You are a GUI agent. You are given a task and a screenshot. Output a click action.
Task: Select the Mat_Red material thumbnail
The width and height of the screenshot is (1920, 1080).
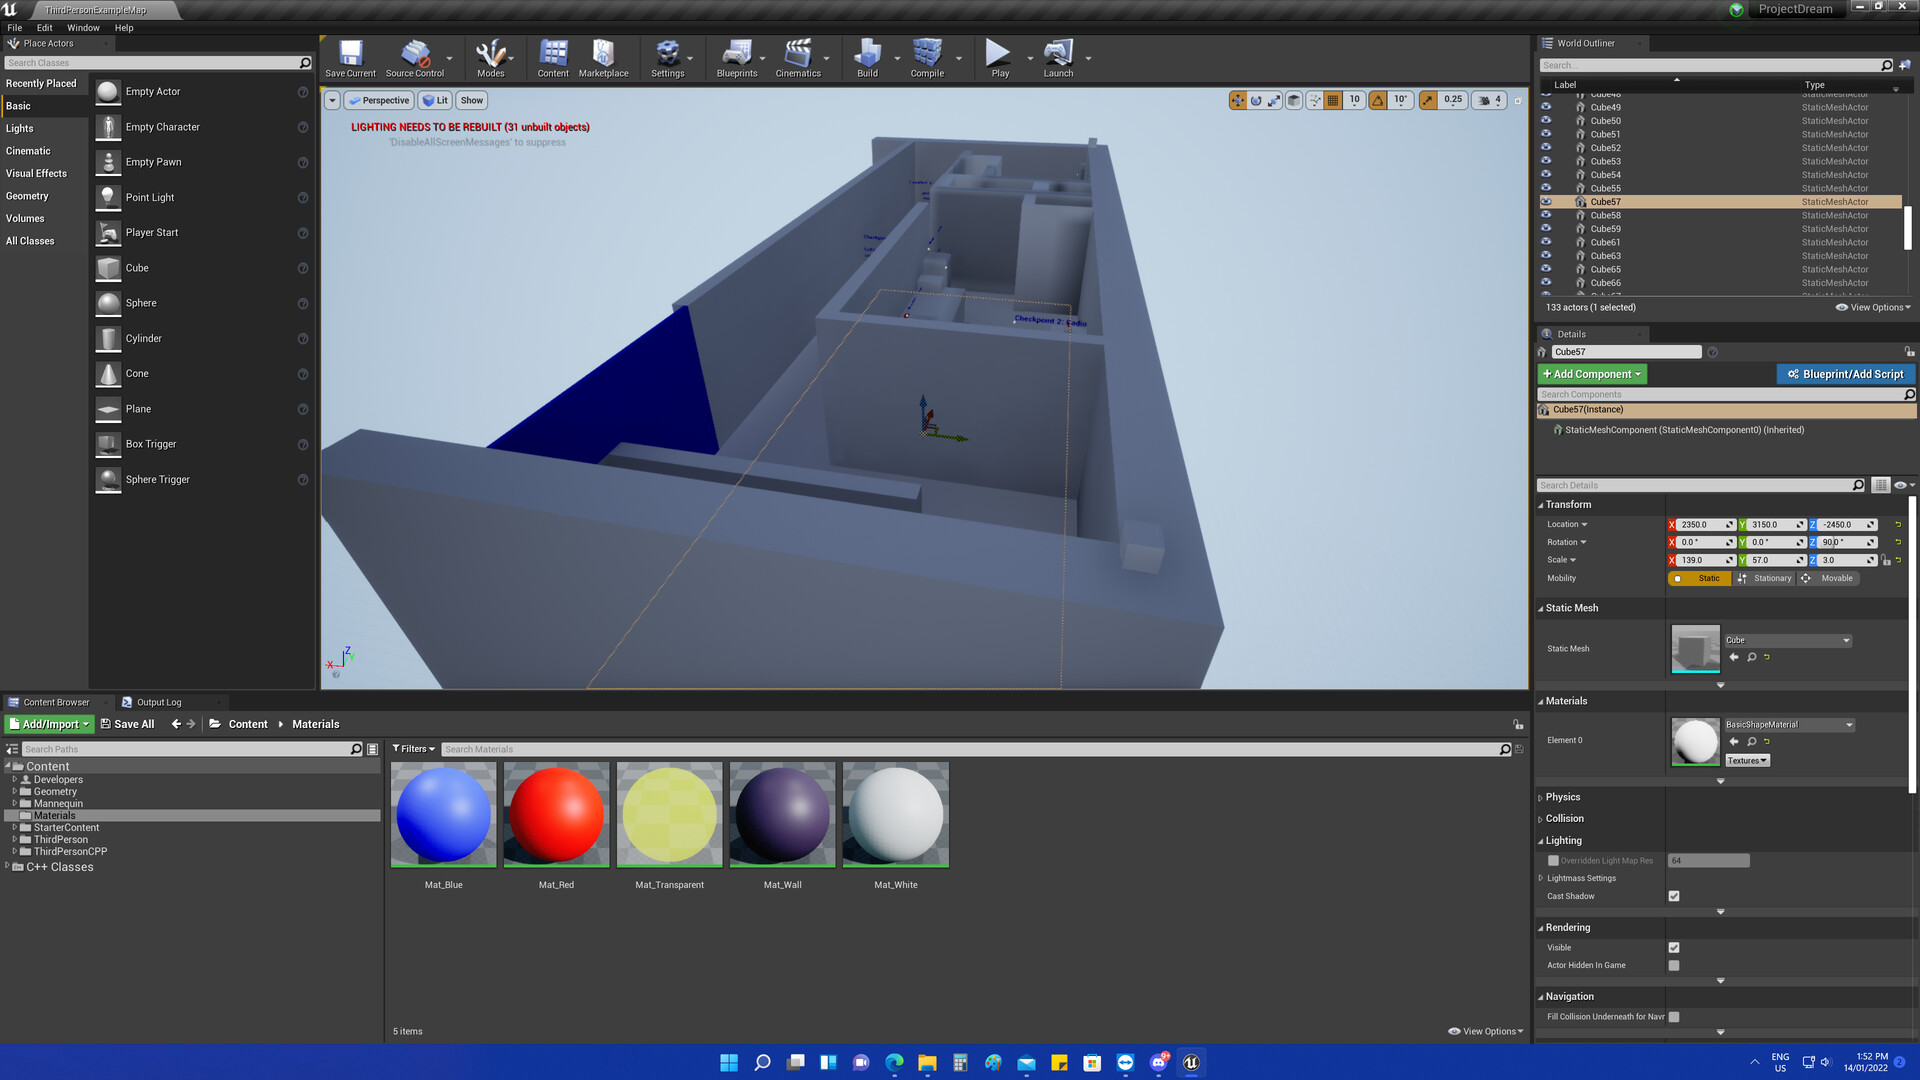point(556,815)
